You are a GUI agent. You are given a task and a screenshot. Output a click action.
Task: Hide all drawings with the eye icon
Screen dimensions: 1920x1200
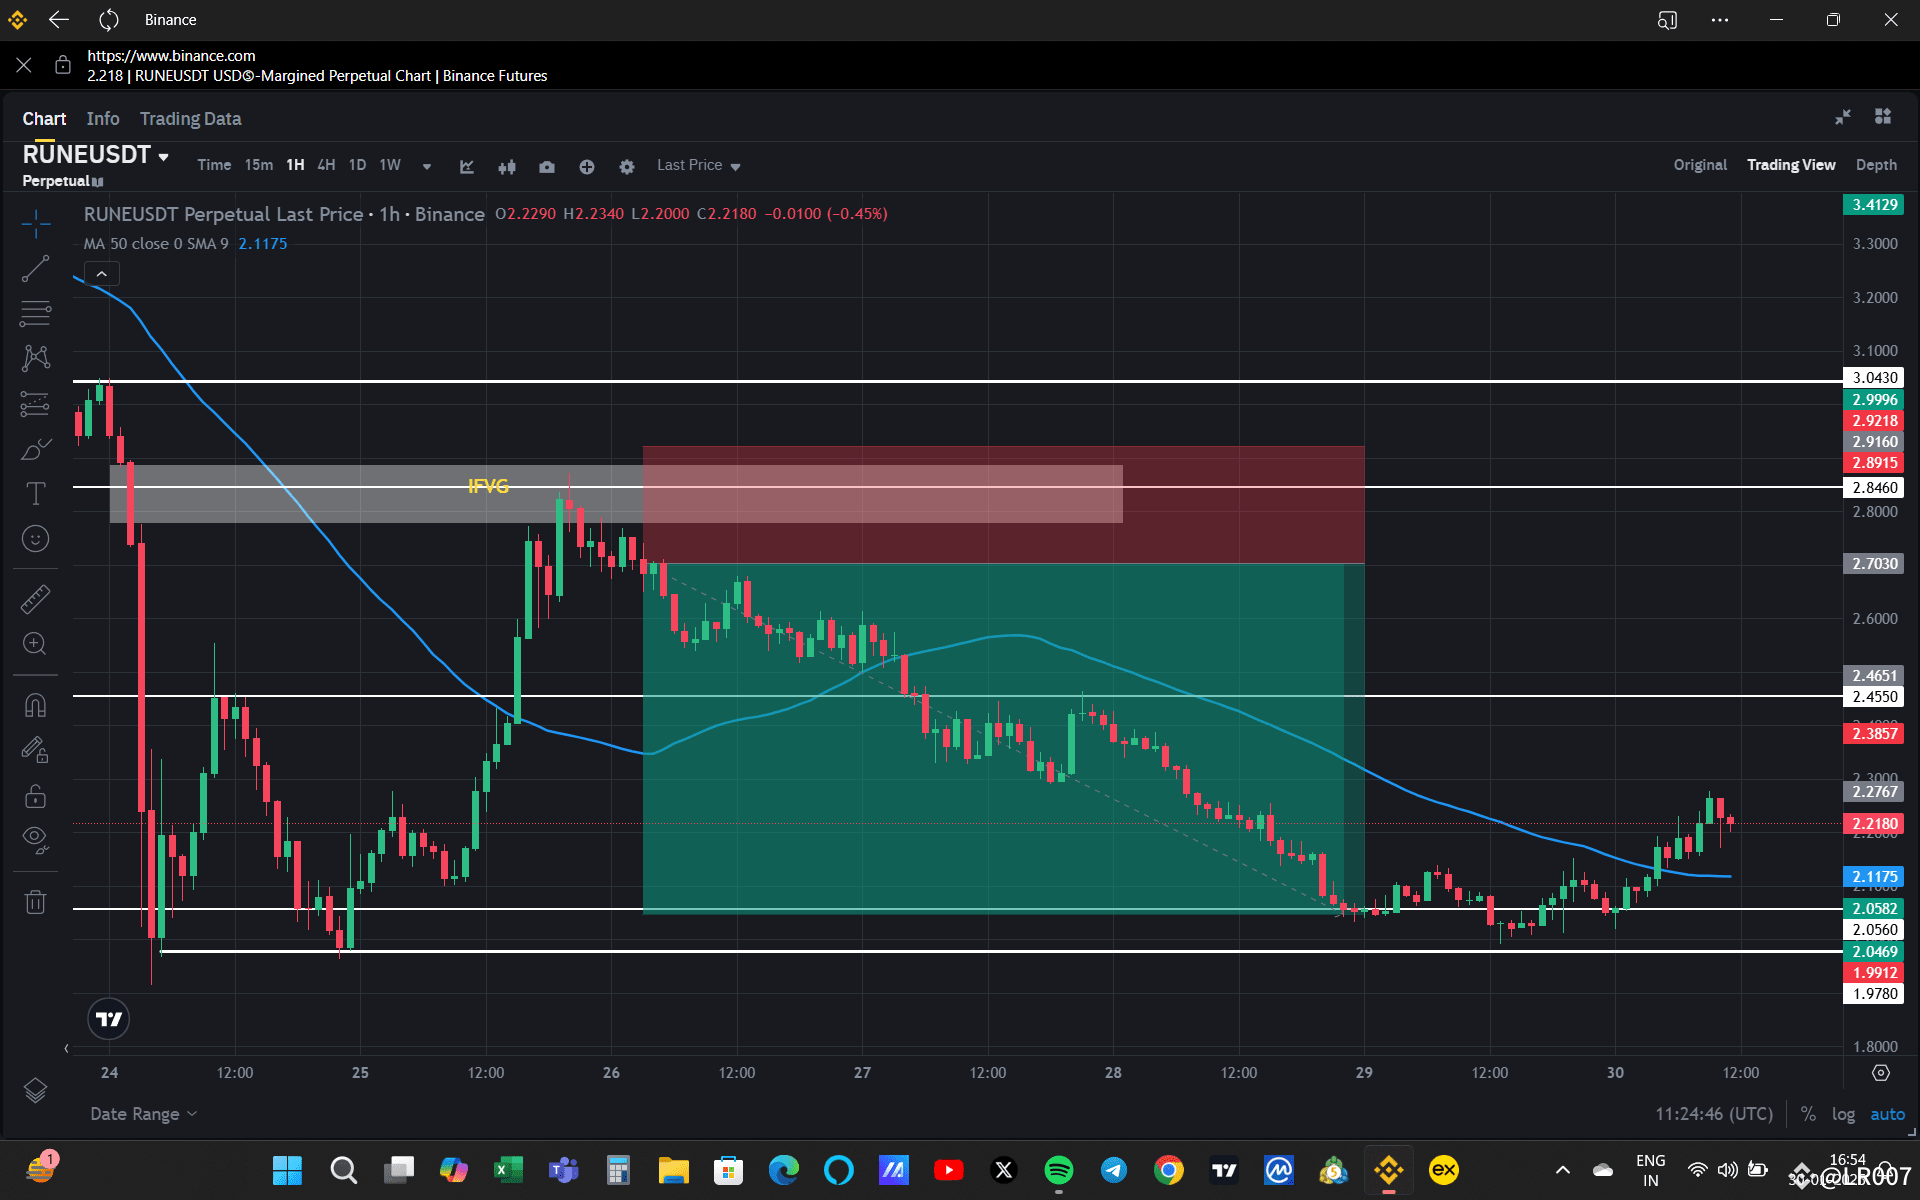click(35, 839)
